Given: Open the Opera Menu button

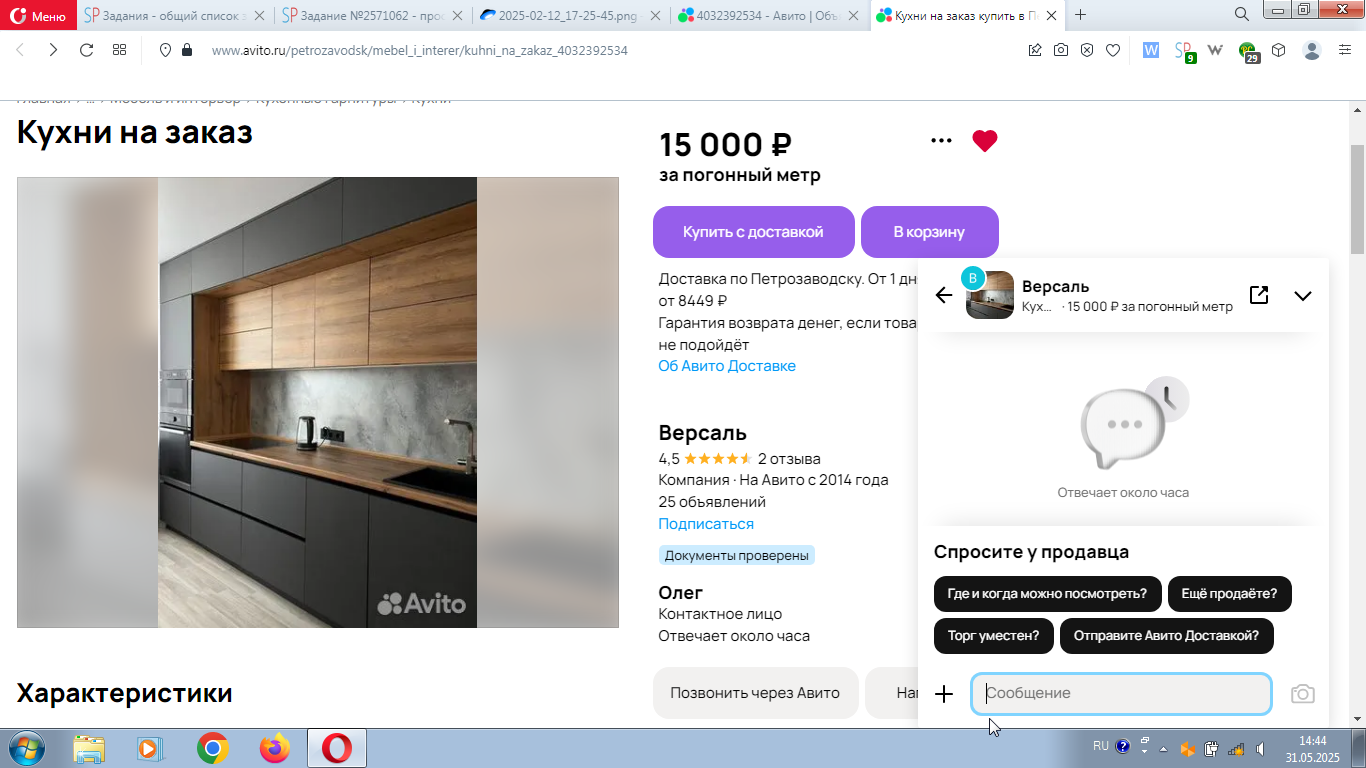Looking at the screenshot, I should [x=38, y=15].
